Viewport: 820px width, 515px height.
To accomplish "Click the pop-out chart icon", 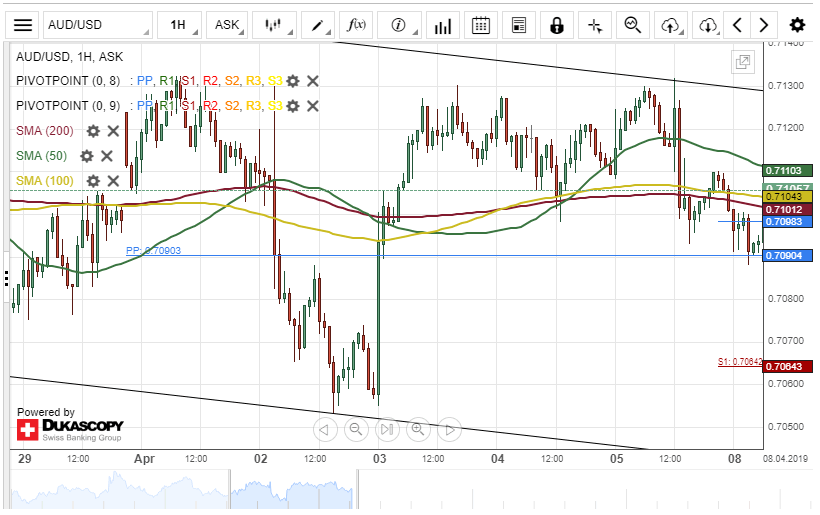I will [x=743, y=62].
